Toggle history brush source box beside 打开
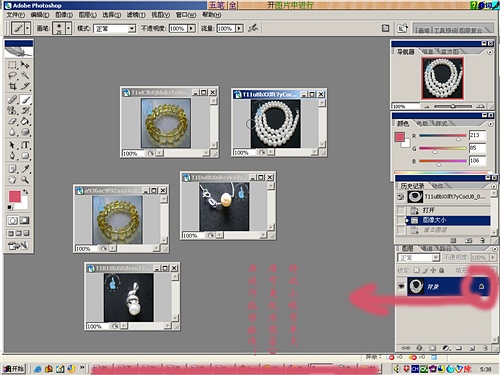Image resolution: width=500 pixels, height=375 pixels. (x=401, y=210)
